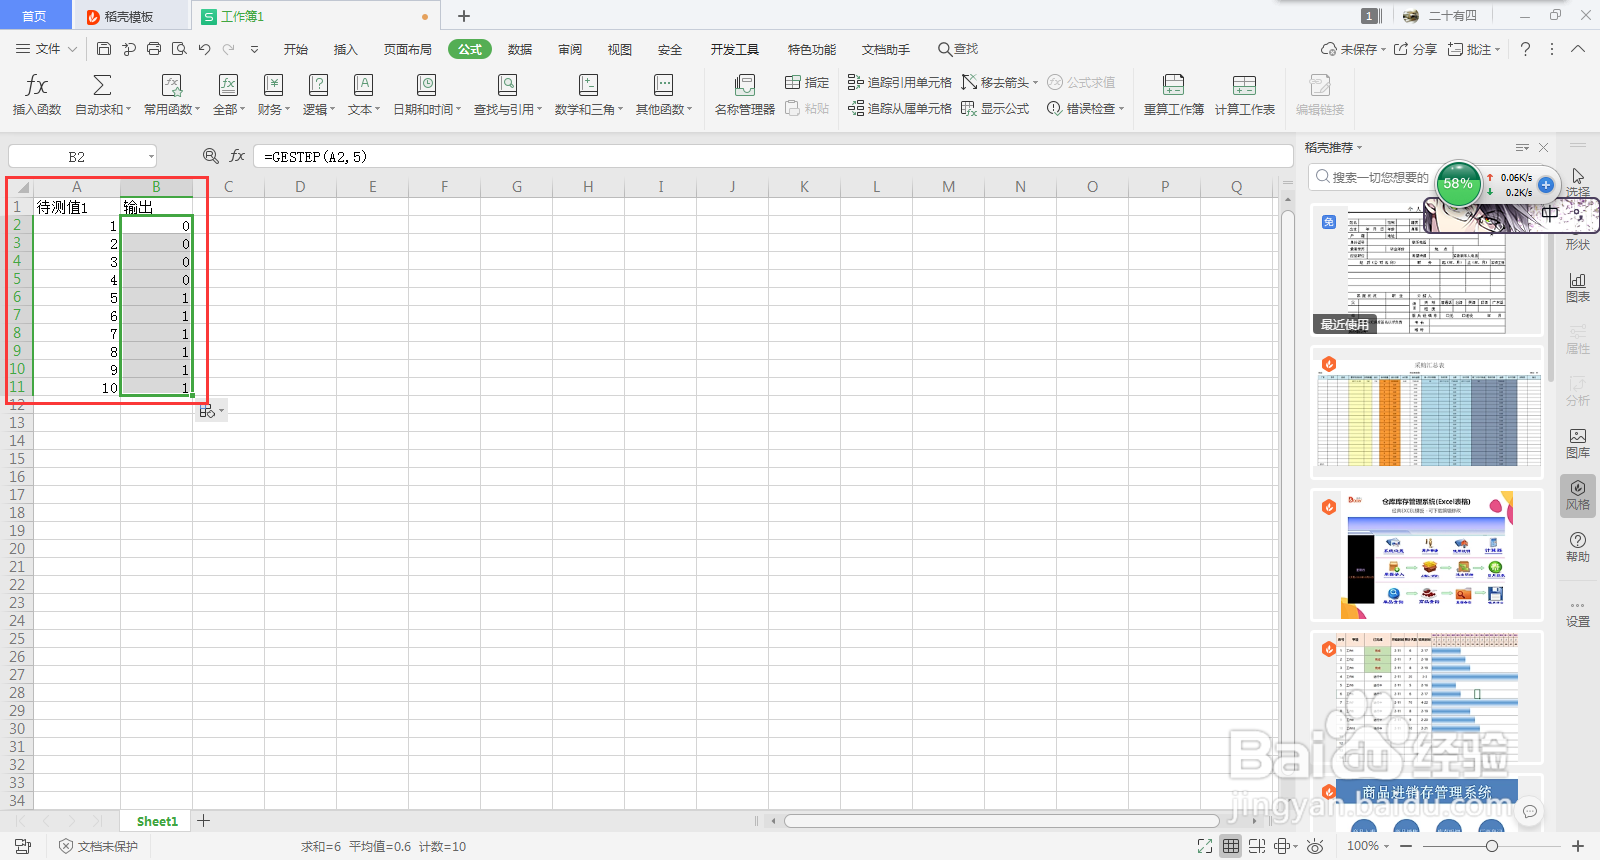
Task: Toggle 显示公式 show formulas
Action: pyautogui.click(x=995, y=108)
